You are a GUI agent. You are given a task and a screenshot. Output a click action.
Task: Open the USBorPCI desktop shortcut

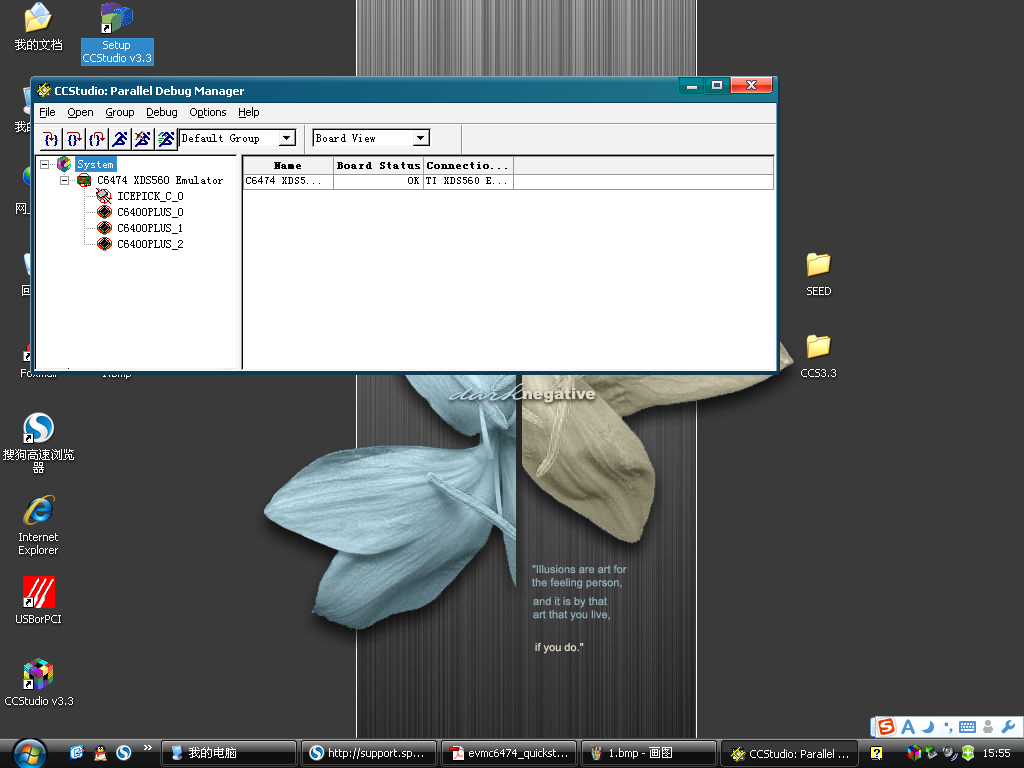click(x=39, y=600)
